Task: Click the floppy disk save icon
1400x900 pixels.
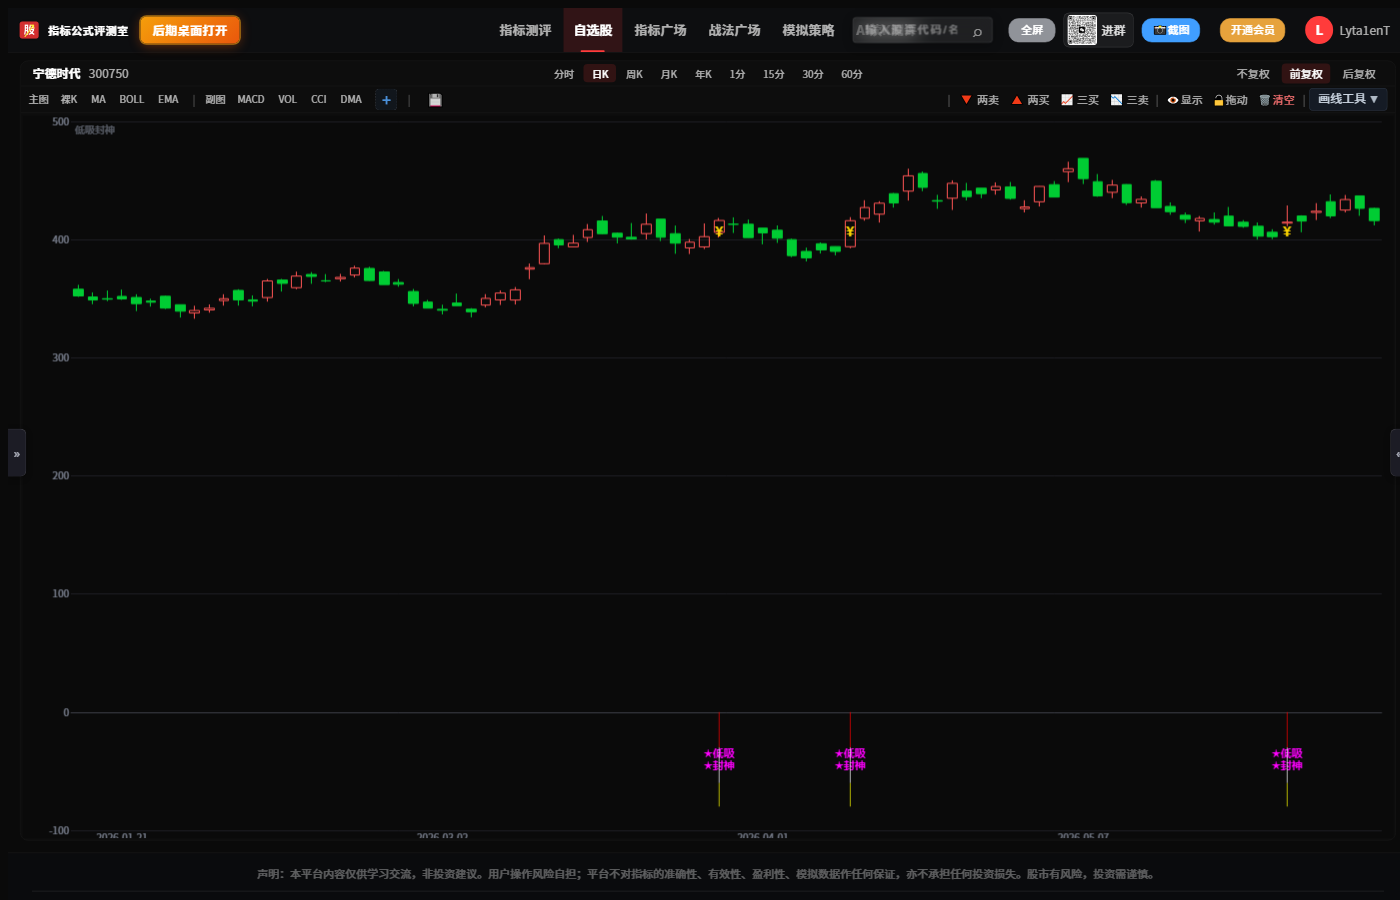Action: click(x=435, y=100)
